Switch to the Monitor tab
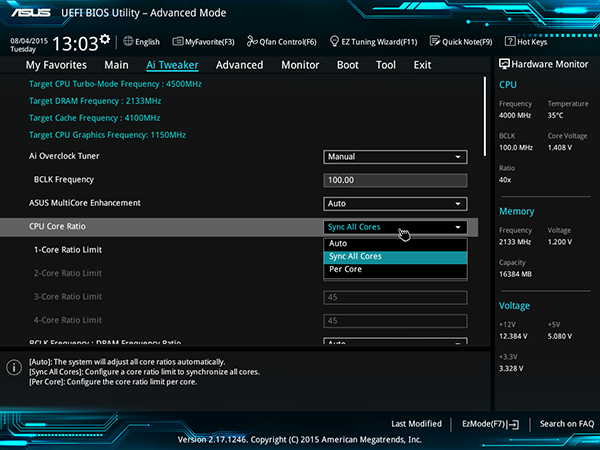This screenshot has width=600, height=450. (x=300, y=65)
